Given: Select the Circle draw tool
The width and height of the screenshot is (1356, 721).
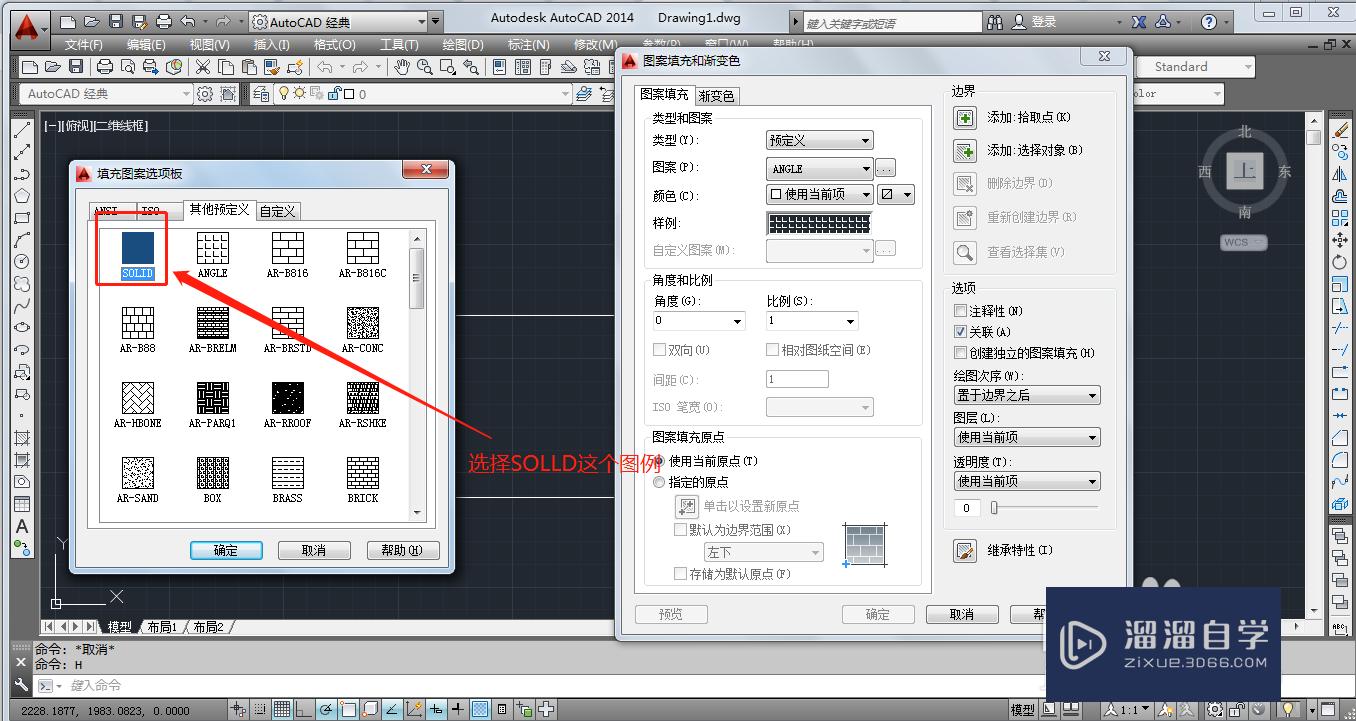Looking at the screenshot, I should (x=21, y=262).
